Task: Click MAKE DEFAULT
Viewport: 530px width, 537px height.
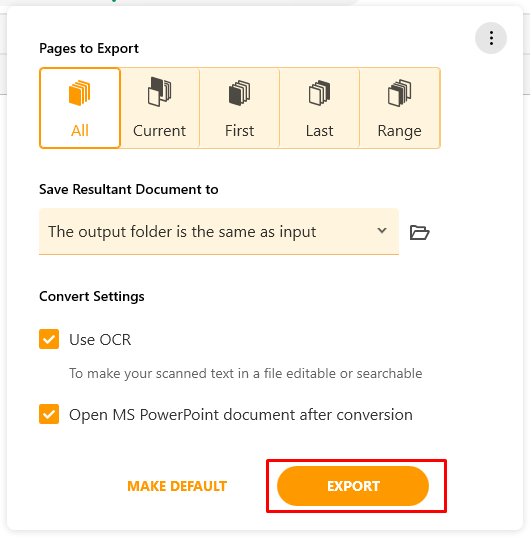Action: [x=177, y=486]
